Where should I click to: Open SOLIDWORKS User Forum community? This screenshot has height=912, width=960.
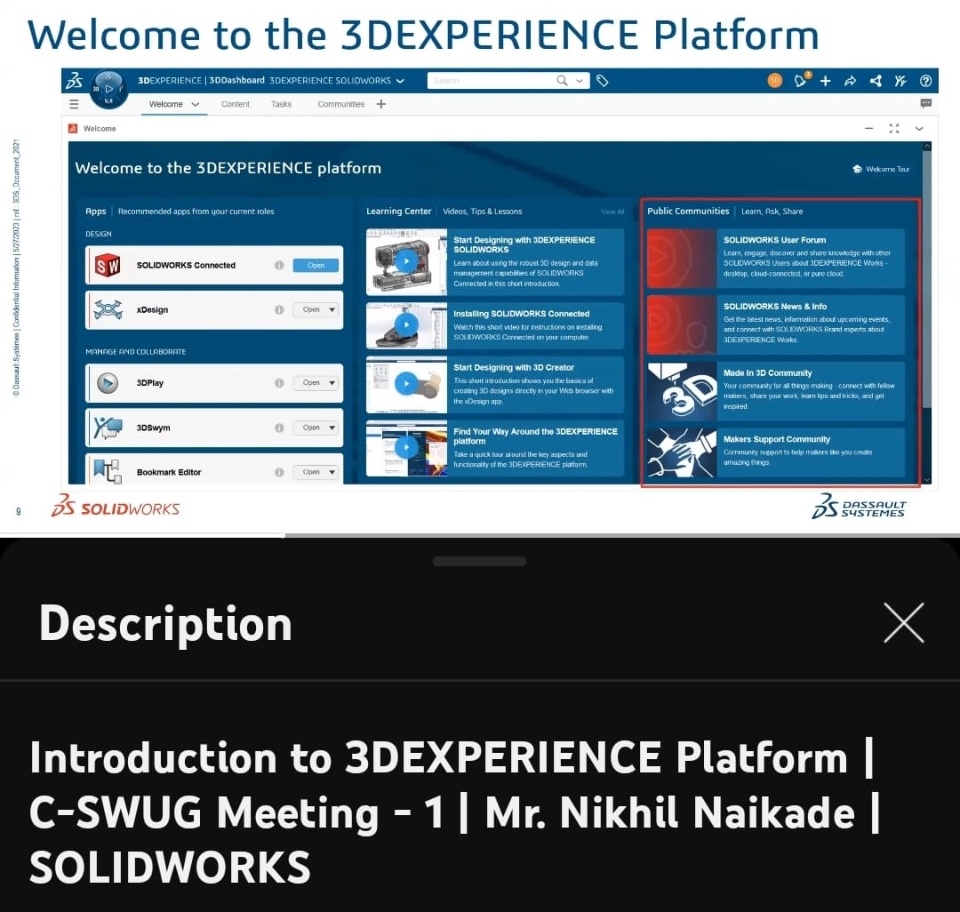(776, 258)
